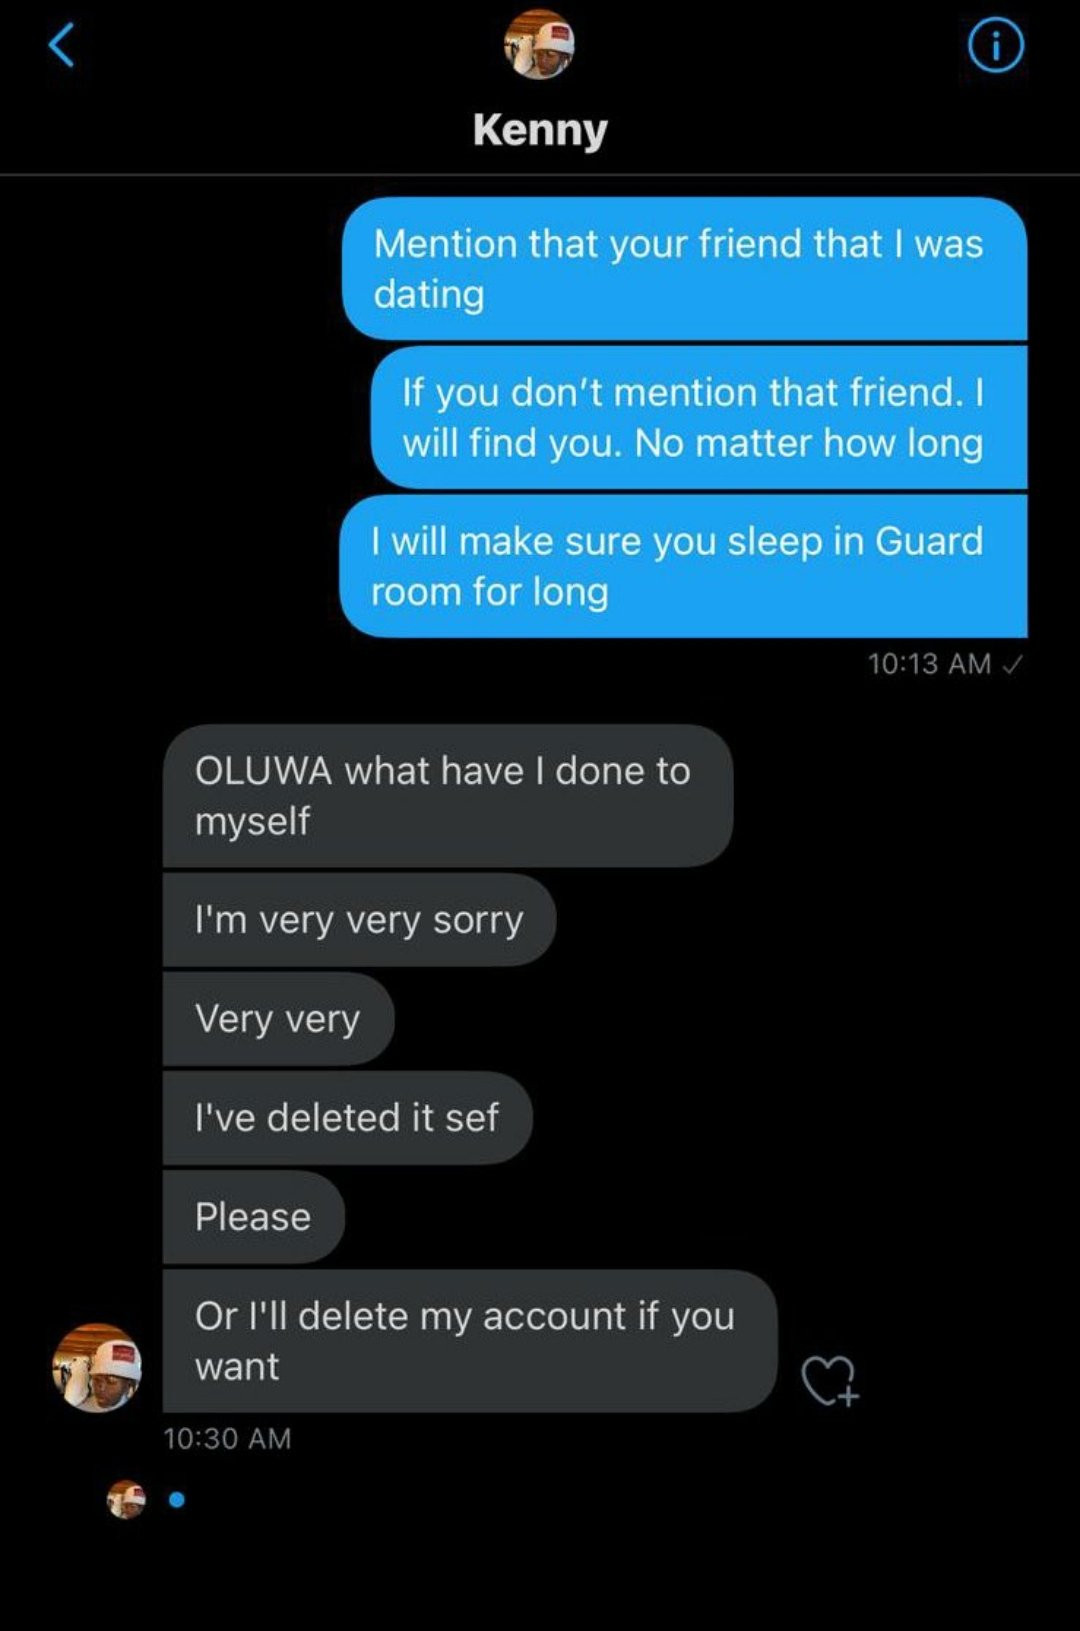Tap the blue dot indicator
Image resolution: width=1080 pixels, height=1631 pixels.
pos(177,1499)
